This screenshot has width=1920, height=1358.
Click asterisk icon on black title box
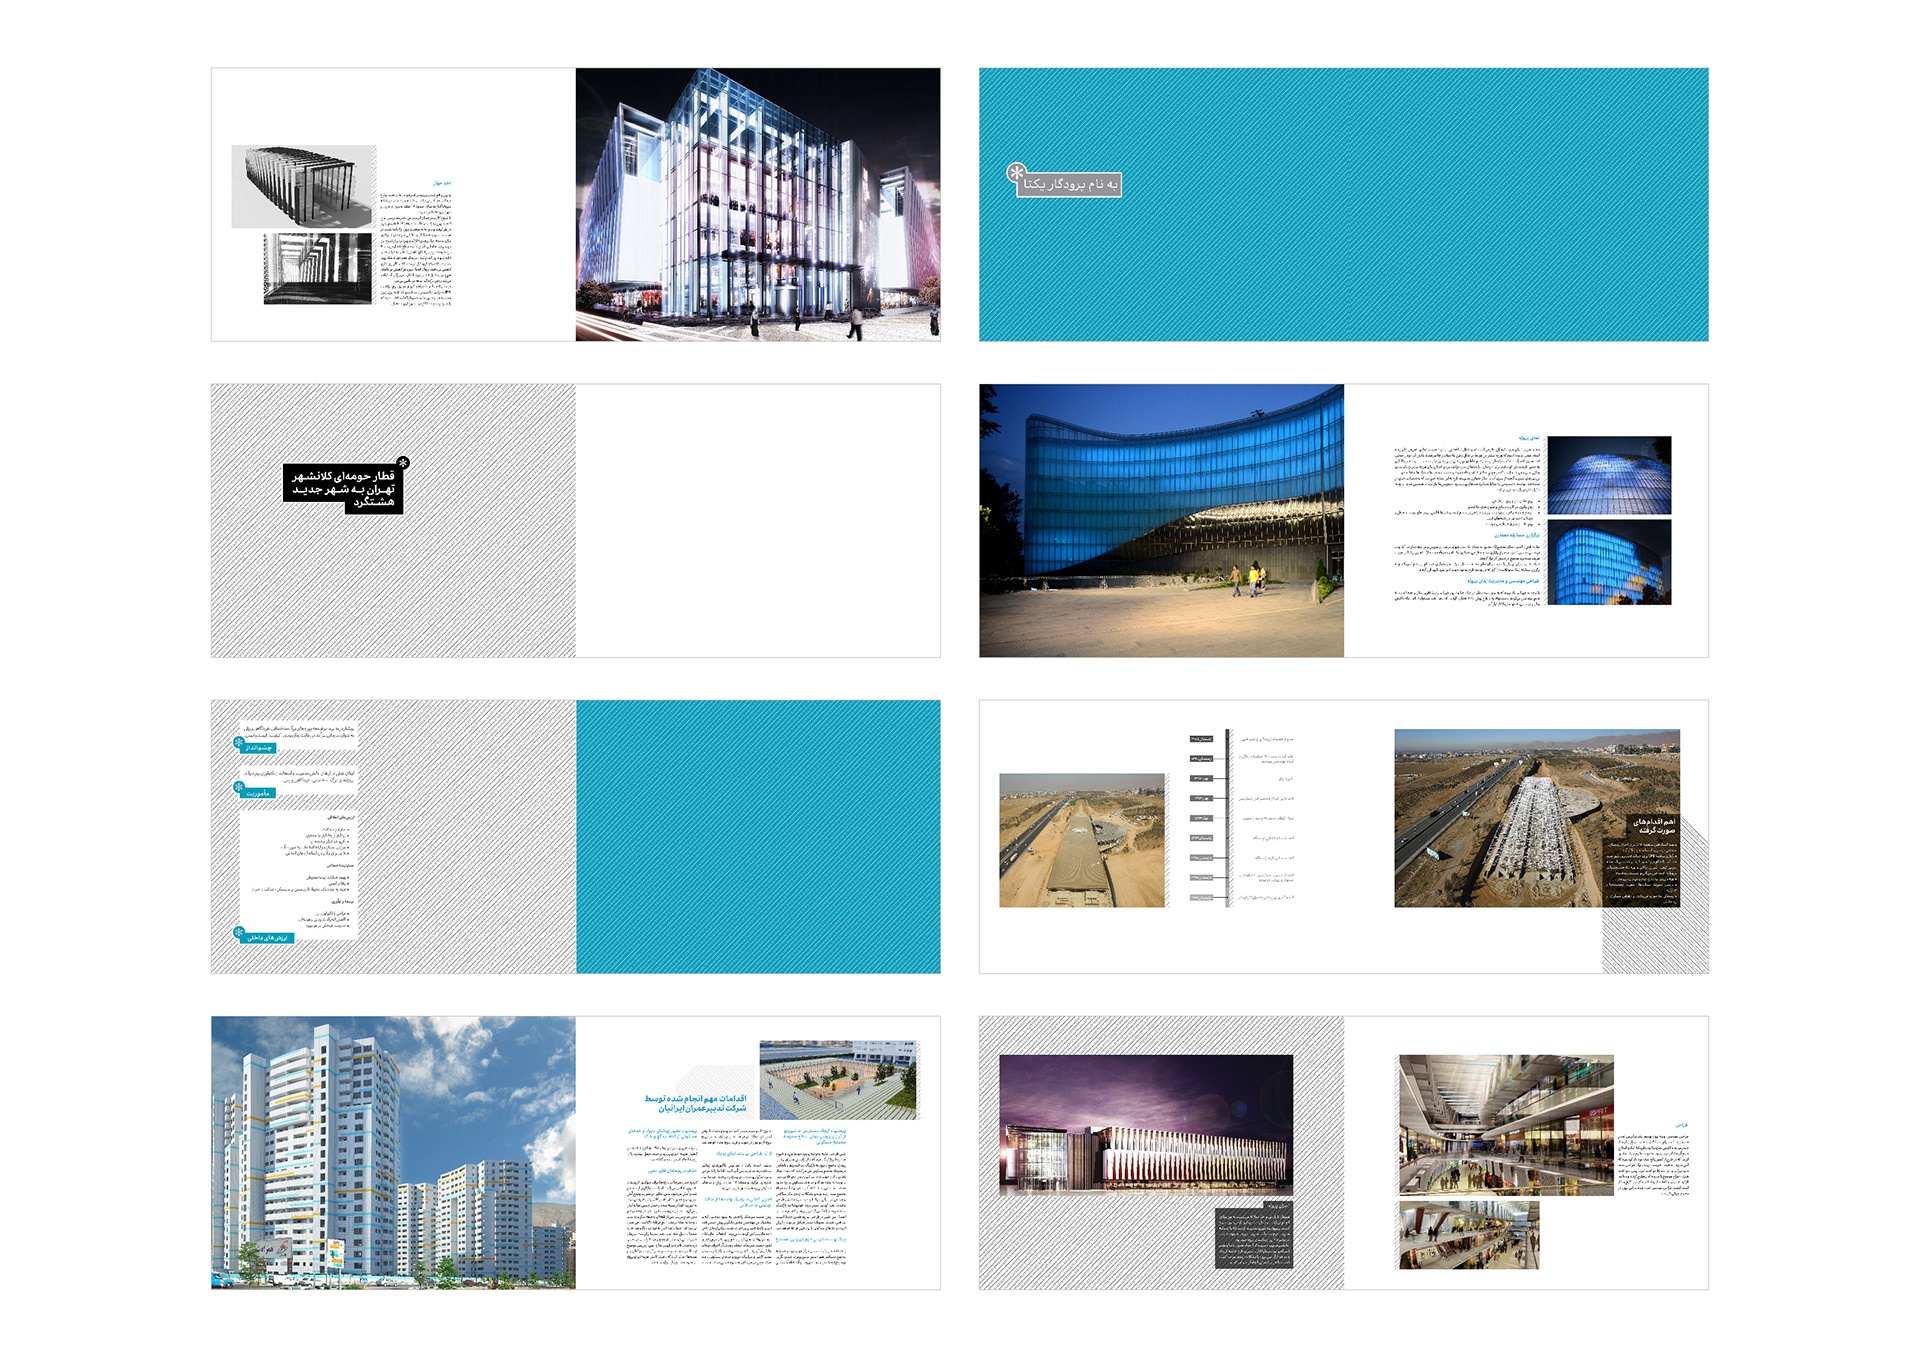click(403, 462)
